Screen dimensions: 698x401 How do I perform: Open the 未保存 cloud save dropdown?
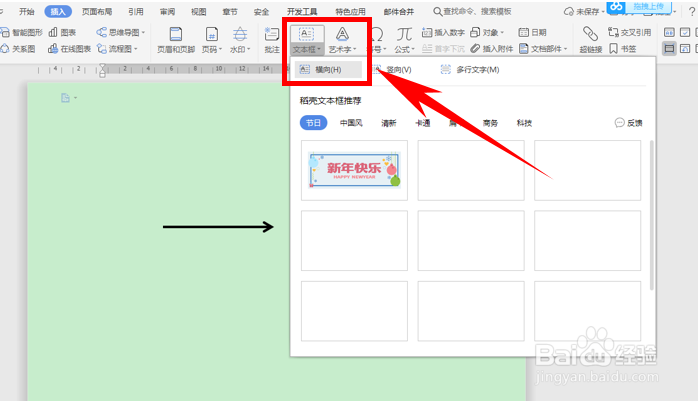[x=584, y=12]
